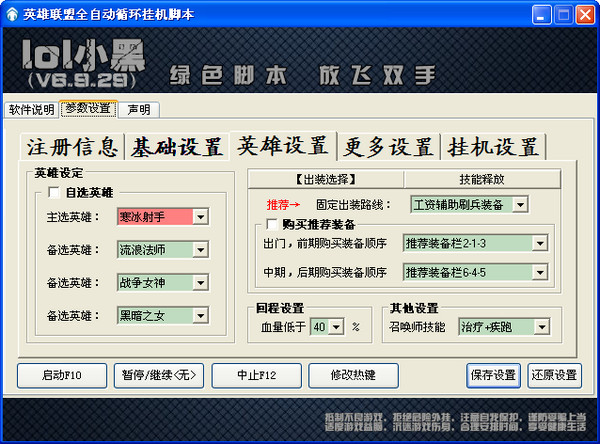Restore defaults with 还原设置 button
The image size is (600, 444).
coord(554,375)
